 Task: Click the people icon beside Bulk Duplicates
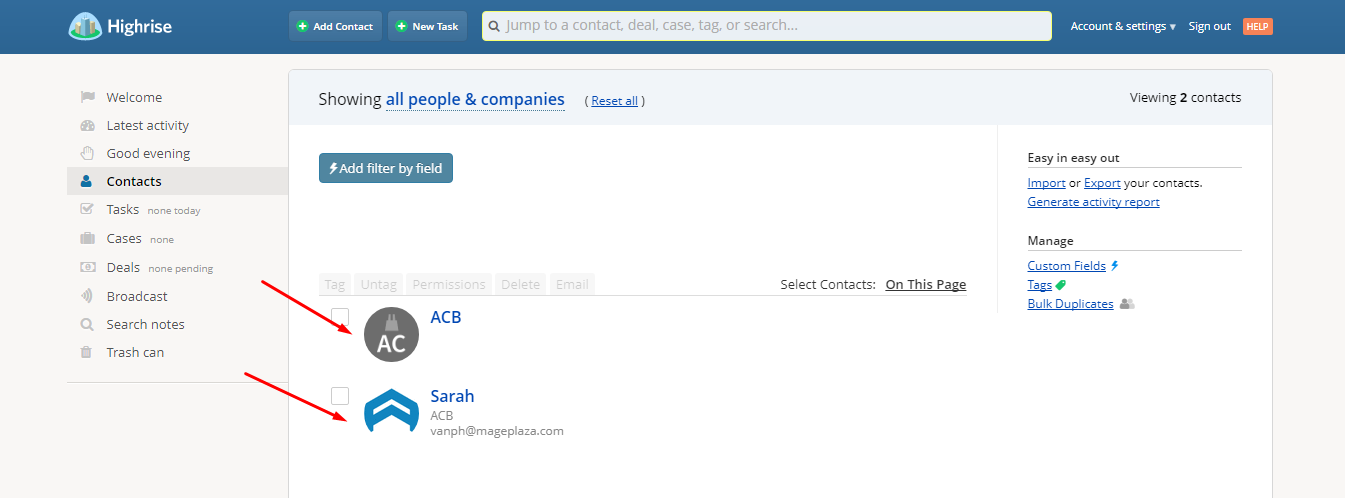pos(1127,304)
